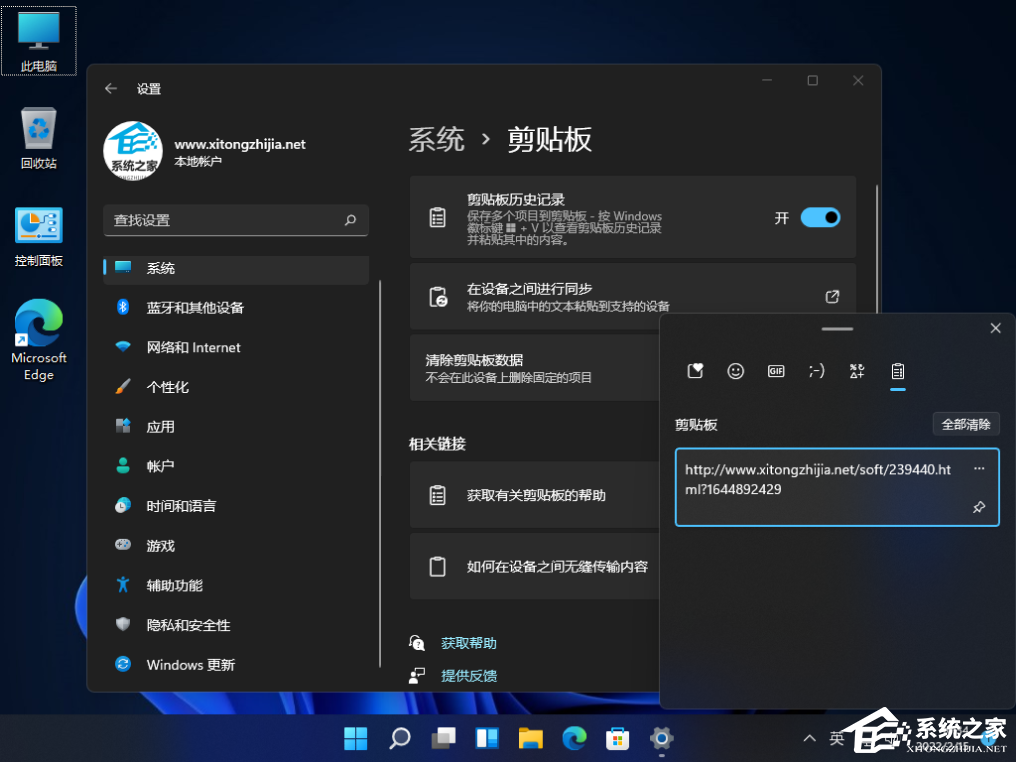Select the copied URL clipboard entry
This screenshot has width=1016, height=762.
tap(837, 487)
